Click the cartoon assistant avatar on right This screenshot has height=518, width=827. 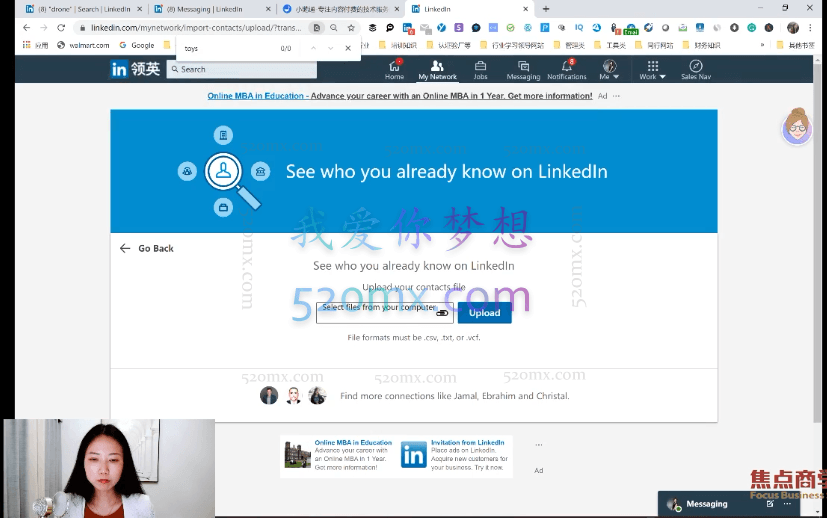tap(797, 126)
